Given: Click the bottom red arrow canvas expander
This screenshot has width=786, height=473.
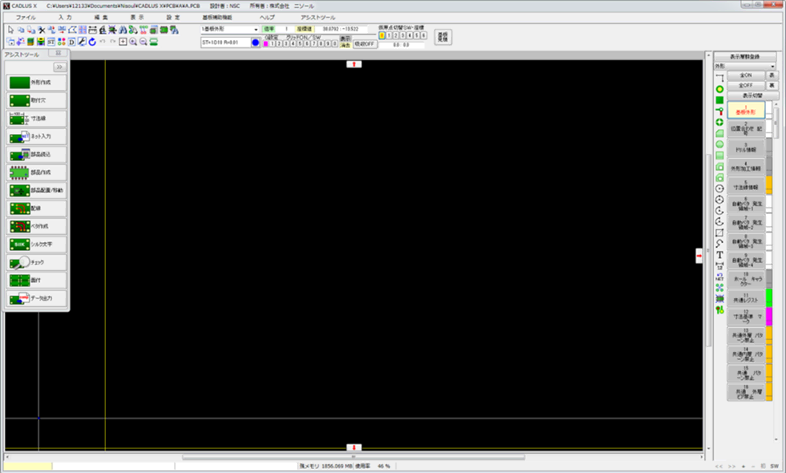Looking at the screenshot, I should (x=354, y=447).
